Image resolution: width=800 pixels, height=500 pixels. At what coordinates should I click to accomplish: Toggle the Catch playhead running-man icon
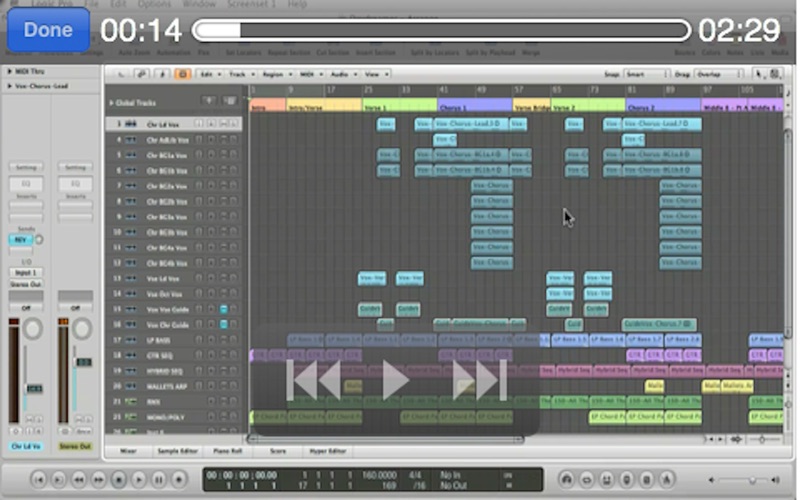(x=162, y=74)
